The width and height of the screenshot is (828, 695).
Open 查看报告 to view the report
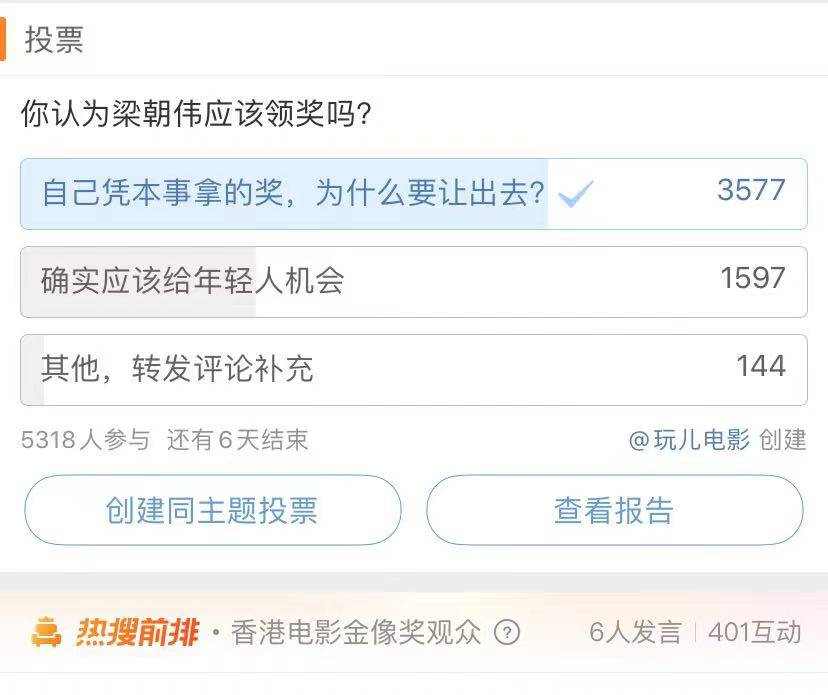click(x=614, y=510)
